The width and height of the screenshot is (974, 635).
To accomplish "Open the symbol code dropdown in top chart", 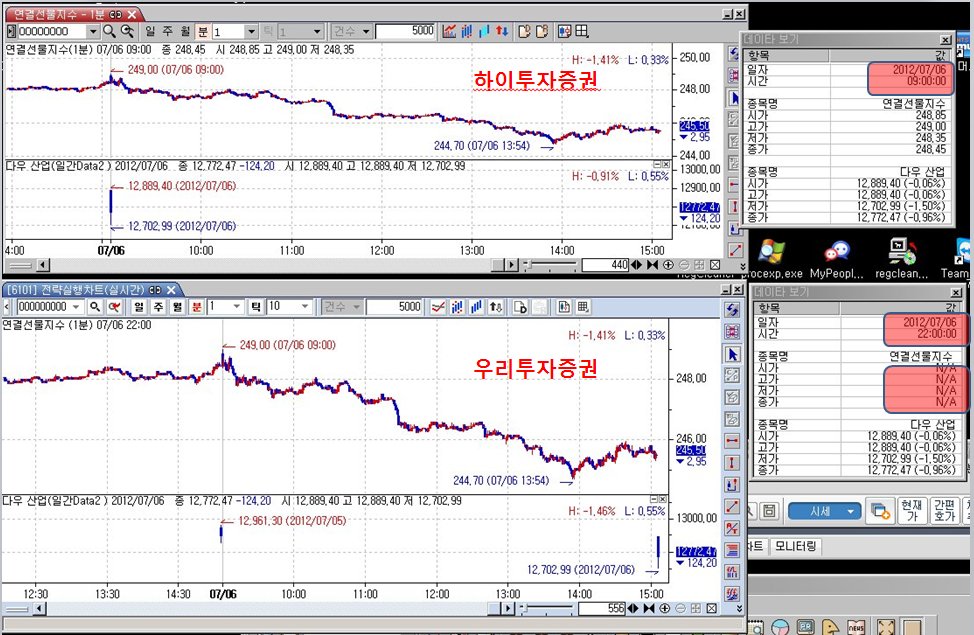I will 93,31.
